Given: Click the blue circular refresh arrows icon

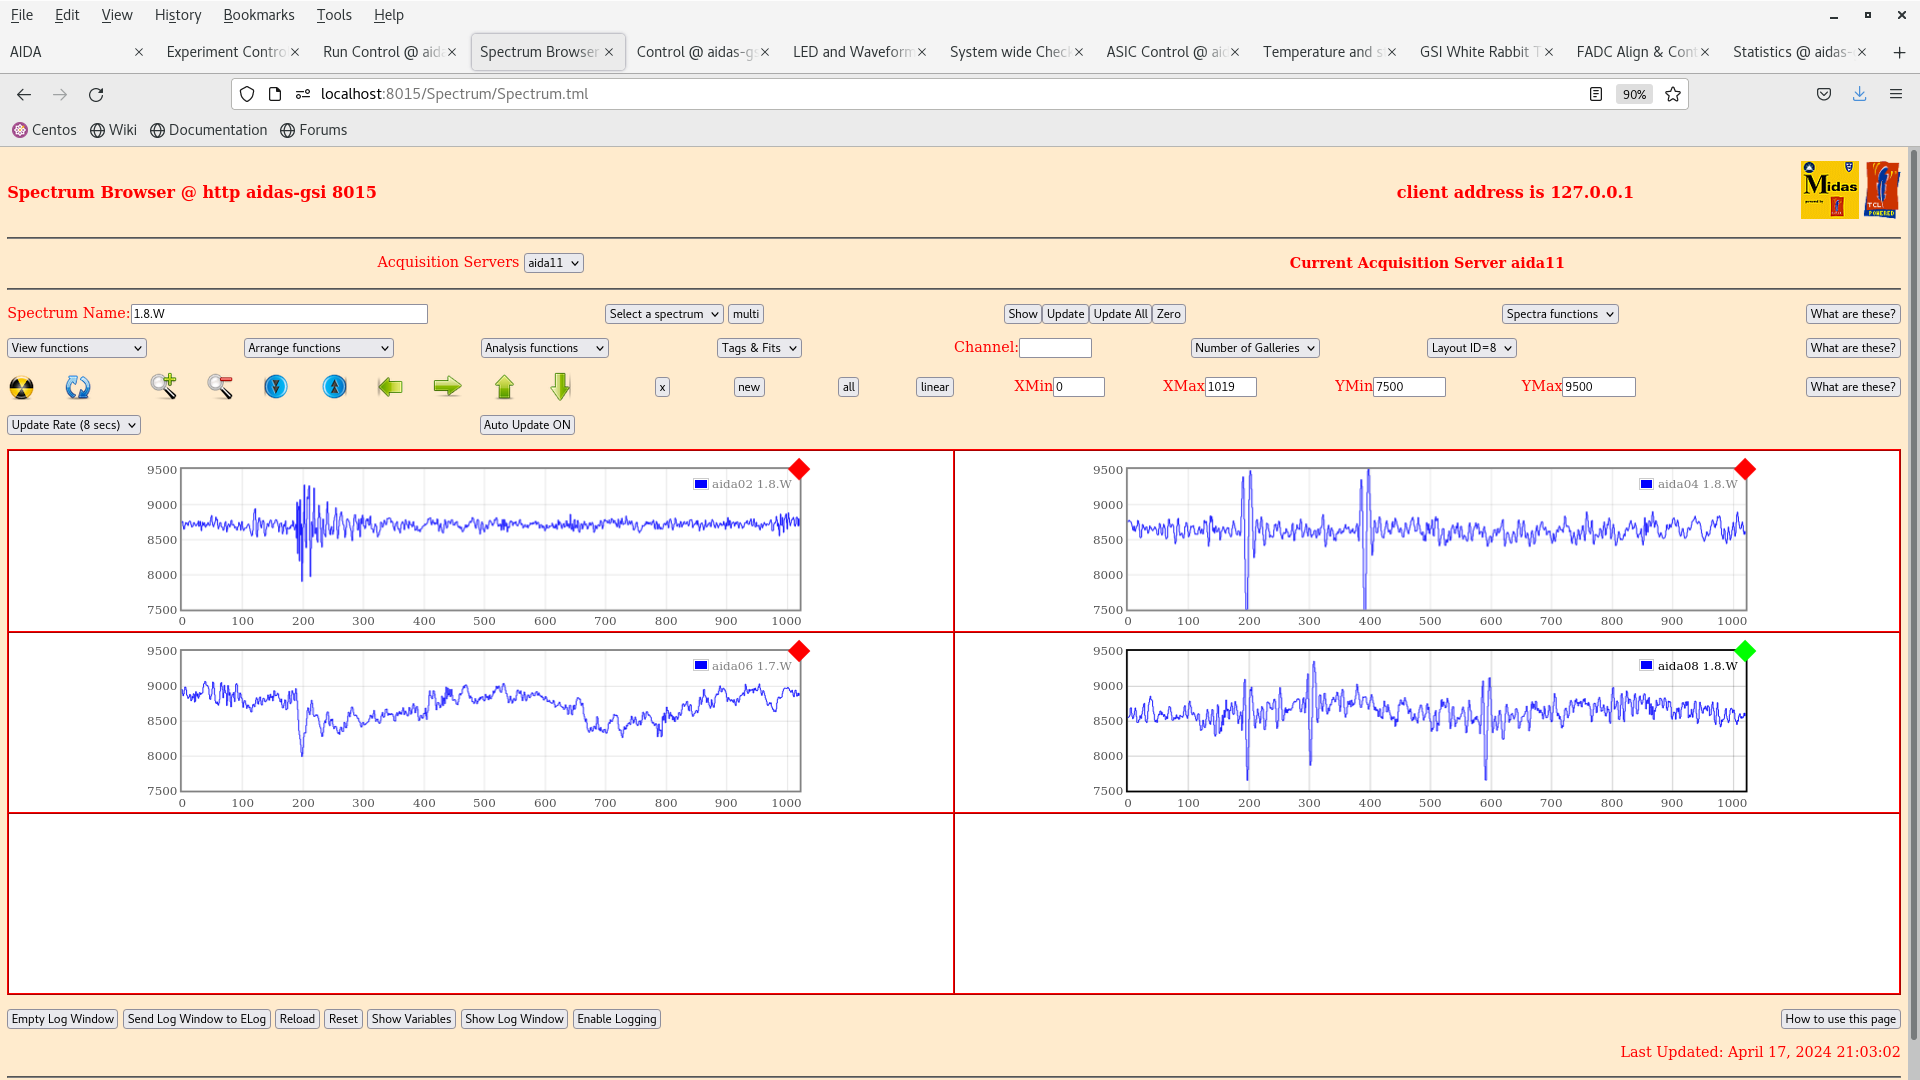Looking at the screenshot, I should (78, 387).
